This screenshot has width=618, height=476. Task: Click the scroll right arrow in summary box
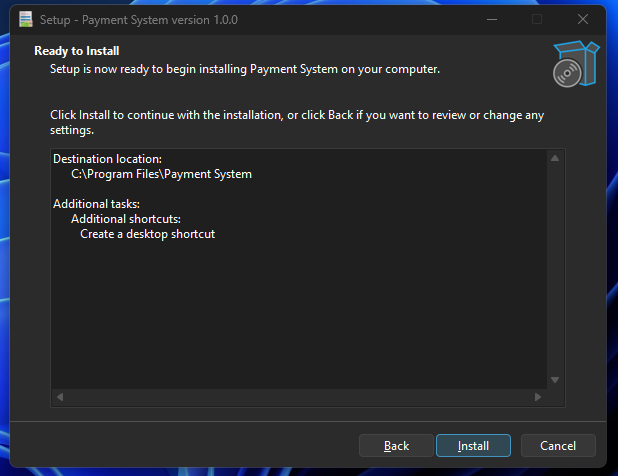[537, 398]
